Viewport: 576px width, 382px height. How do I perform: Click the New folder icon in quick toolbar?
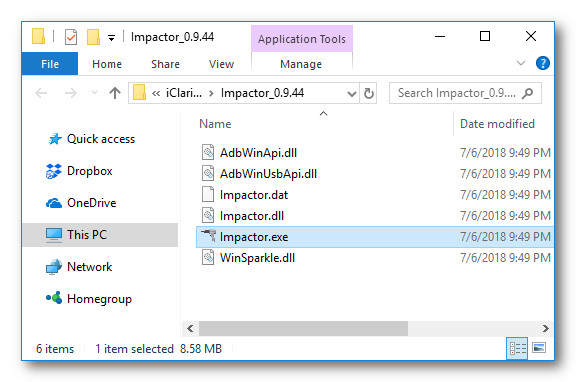[x=93, y=37]
